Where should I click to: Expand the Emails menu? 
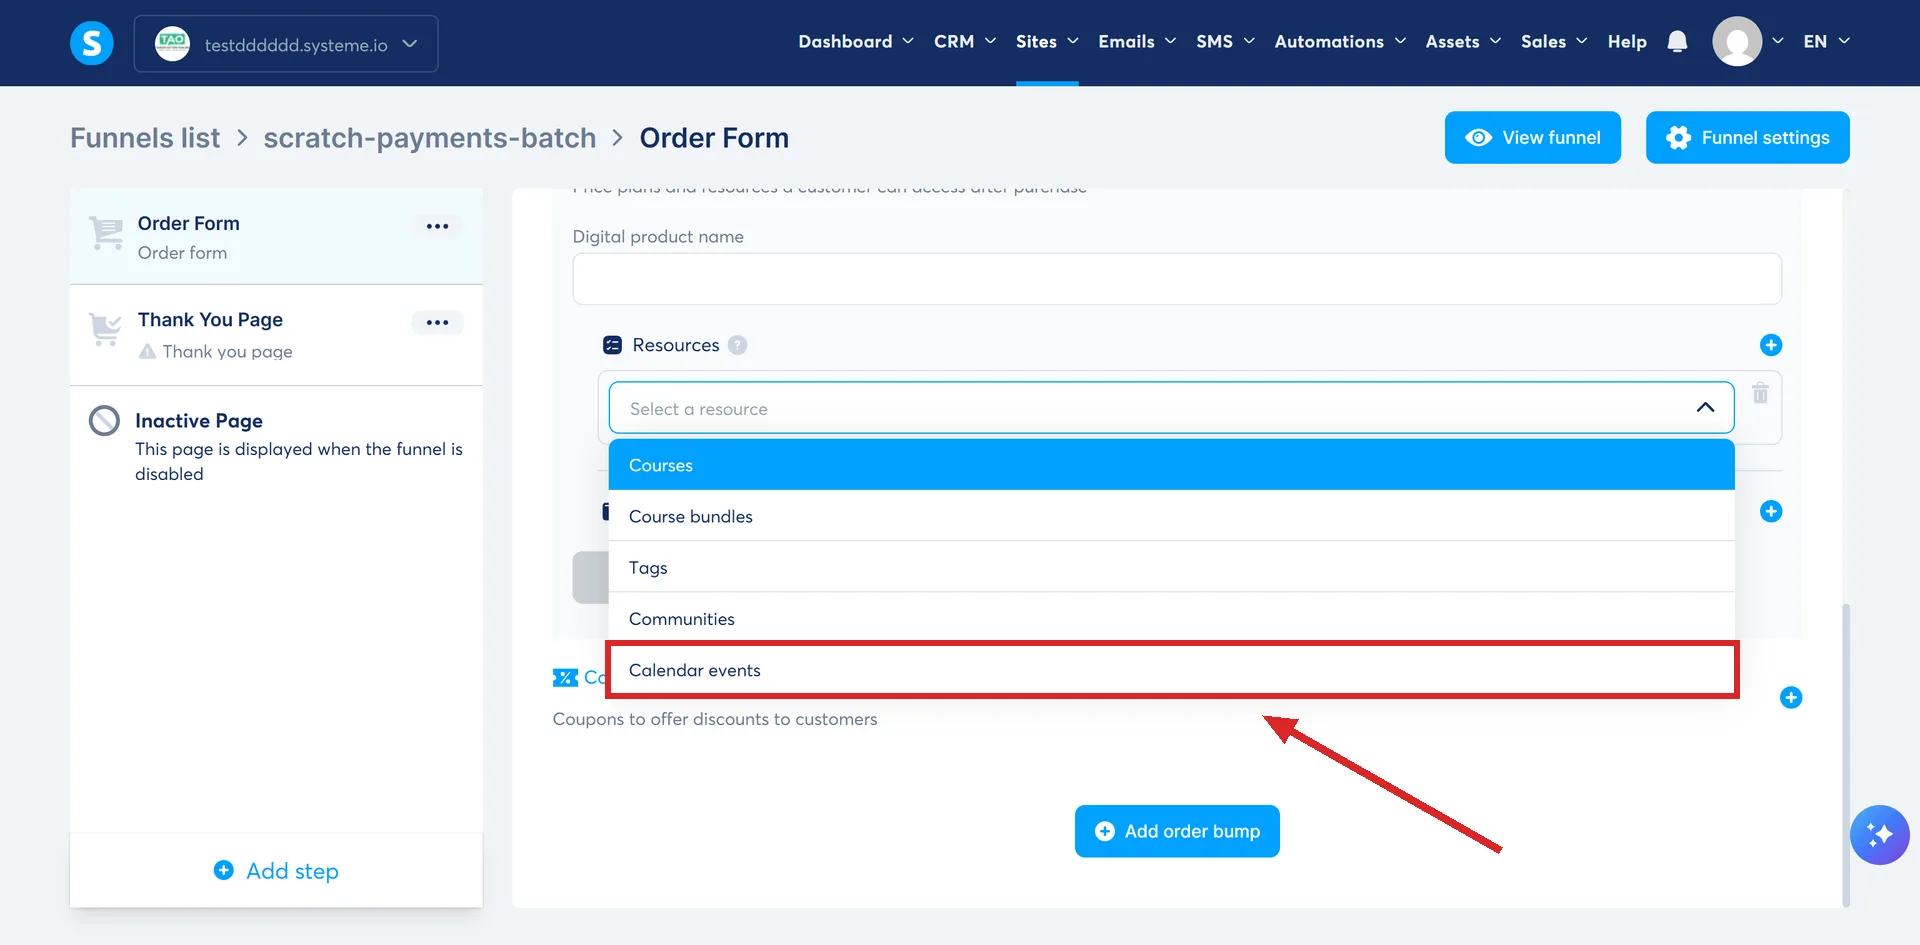coord(1137,41)
